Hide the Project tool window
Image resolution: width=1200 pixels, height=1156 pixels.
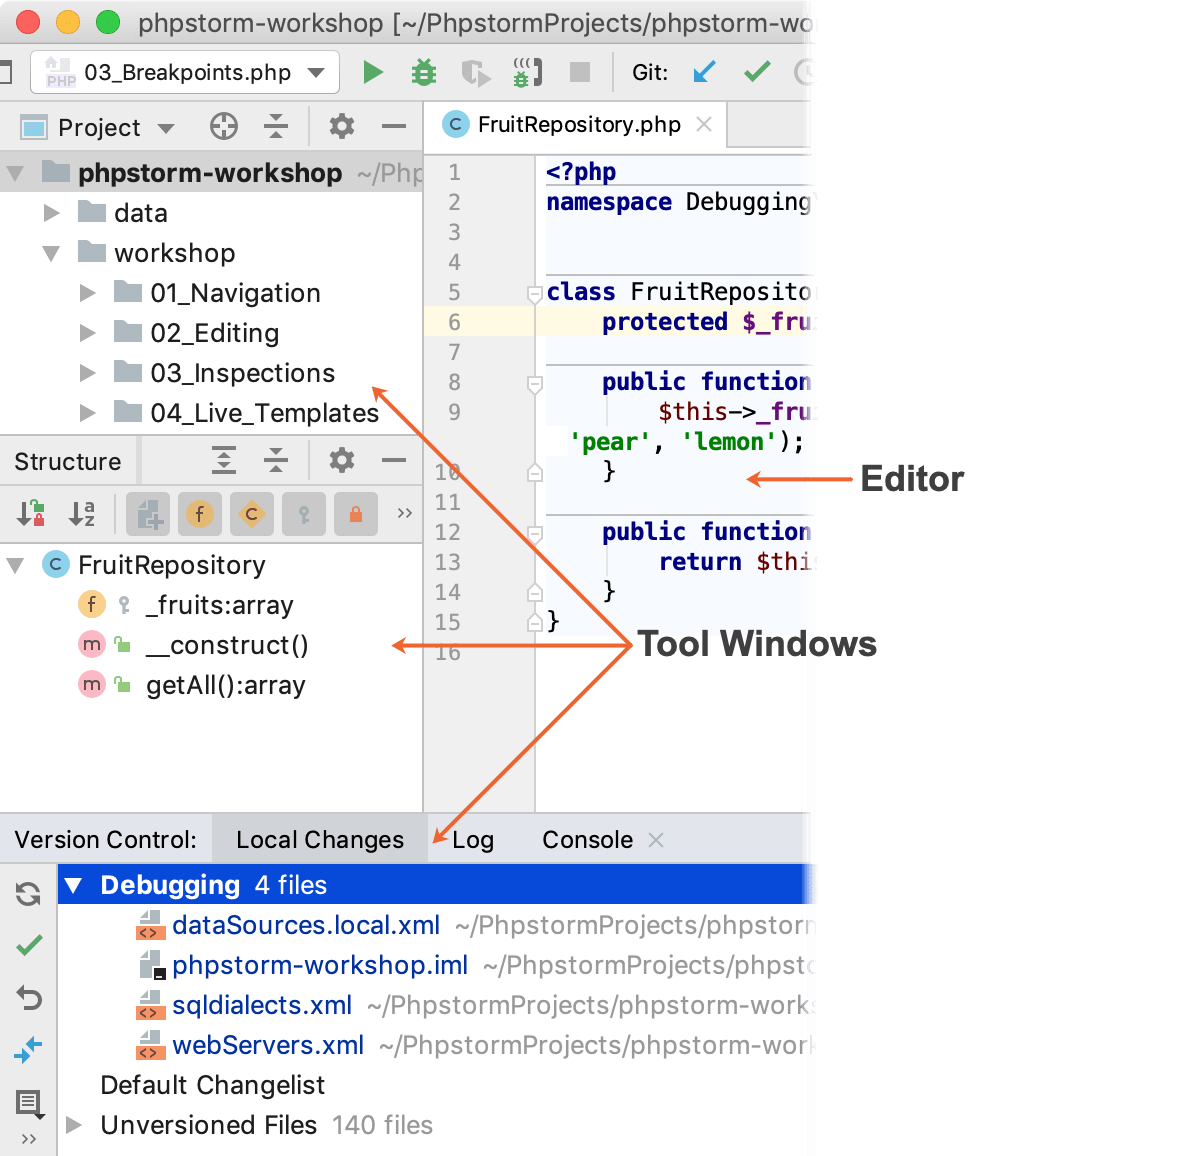(x=394, y=126)
